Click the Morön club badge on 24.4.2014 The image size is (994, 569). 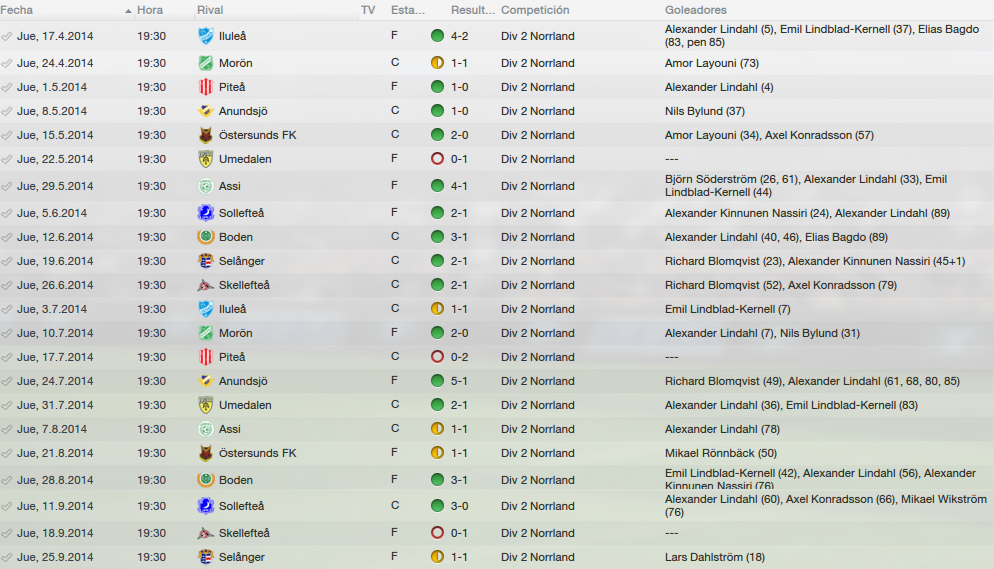(x=205, y=63)
